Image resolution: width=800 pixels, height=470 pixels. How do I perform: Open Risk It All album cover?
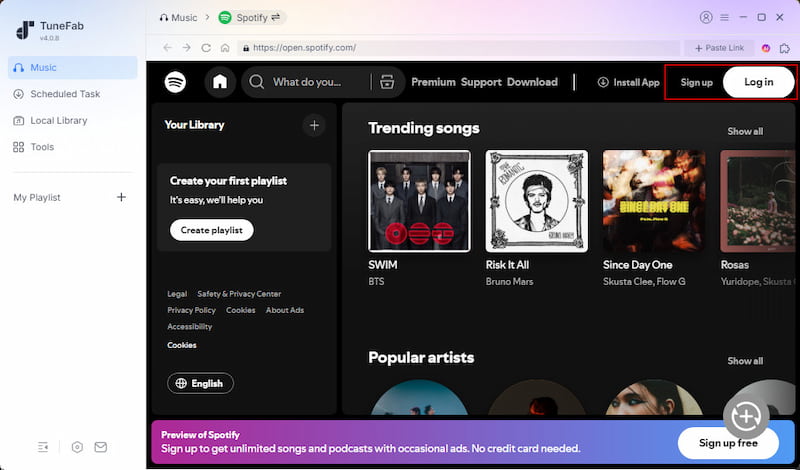(x=537, y=201)
